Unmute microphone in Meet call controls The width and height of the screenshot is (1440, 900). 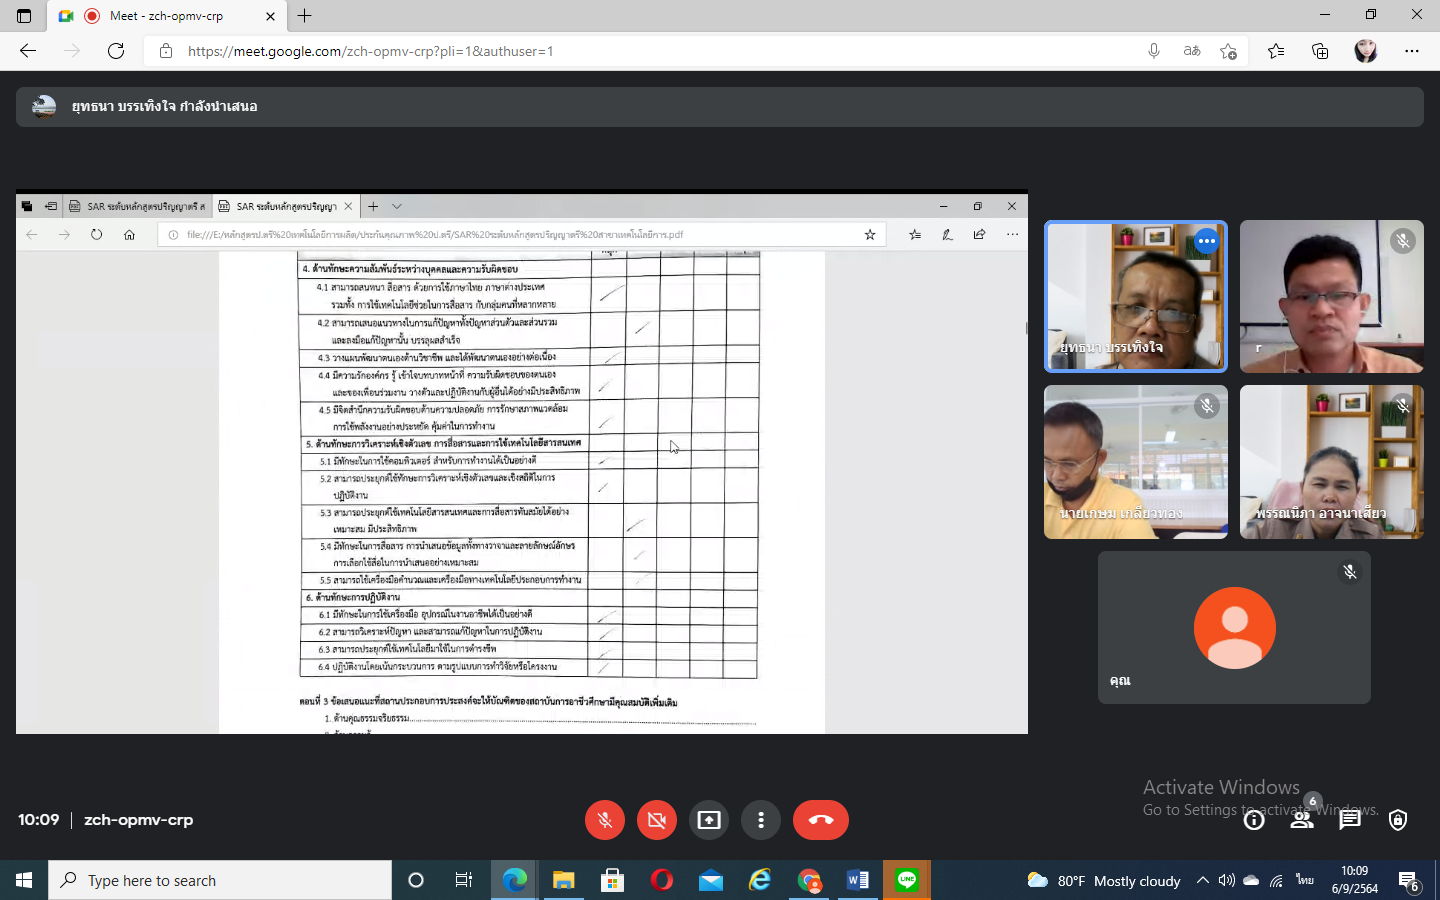tap(605, 820)
